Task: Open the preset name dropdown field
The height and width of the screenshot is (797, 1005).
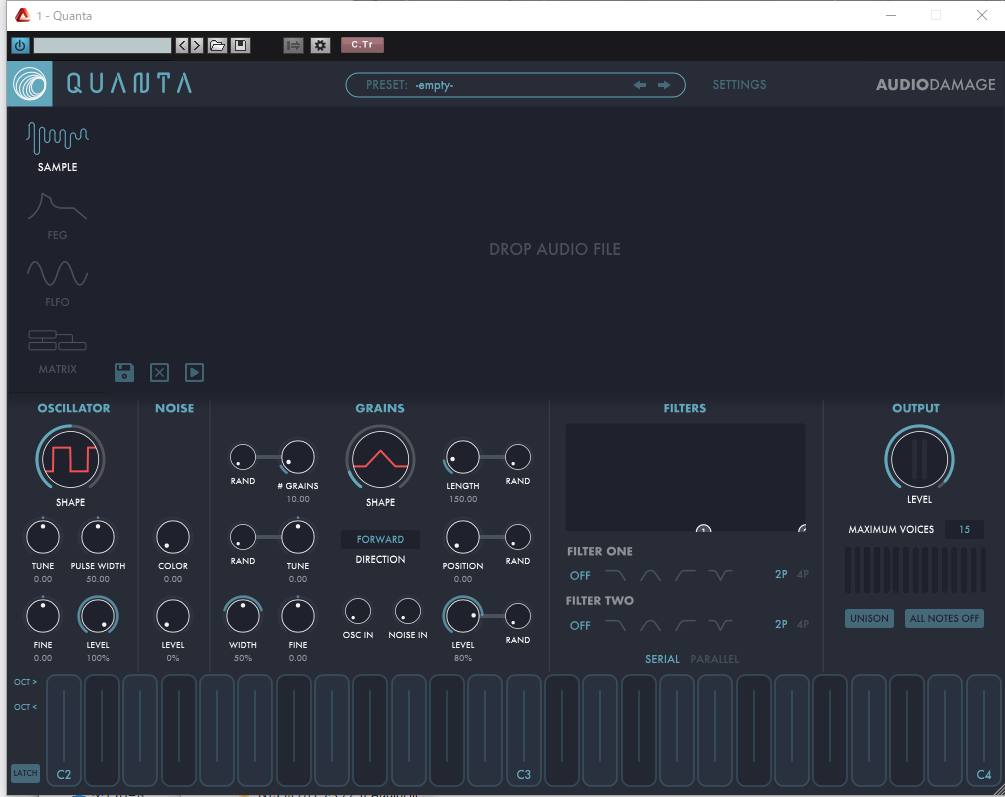Action: 515,85
